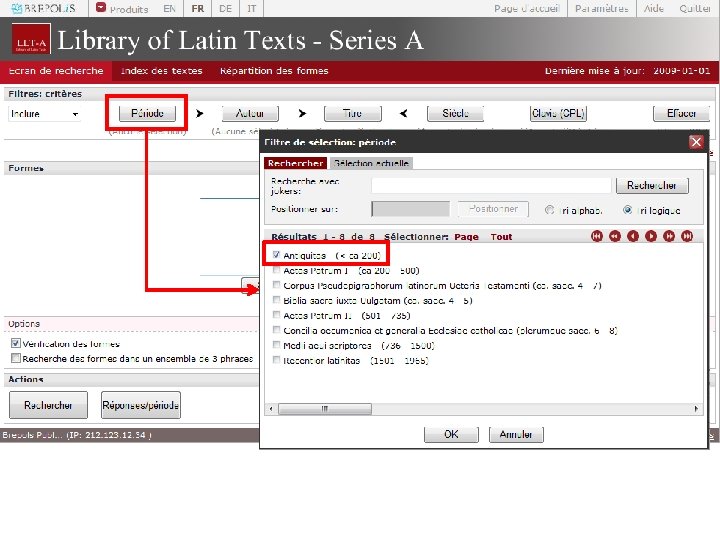Open Ecran de recherche tab
Viewport: 720px width, 540px height.
coord(56,71)
